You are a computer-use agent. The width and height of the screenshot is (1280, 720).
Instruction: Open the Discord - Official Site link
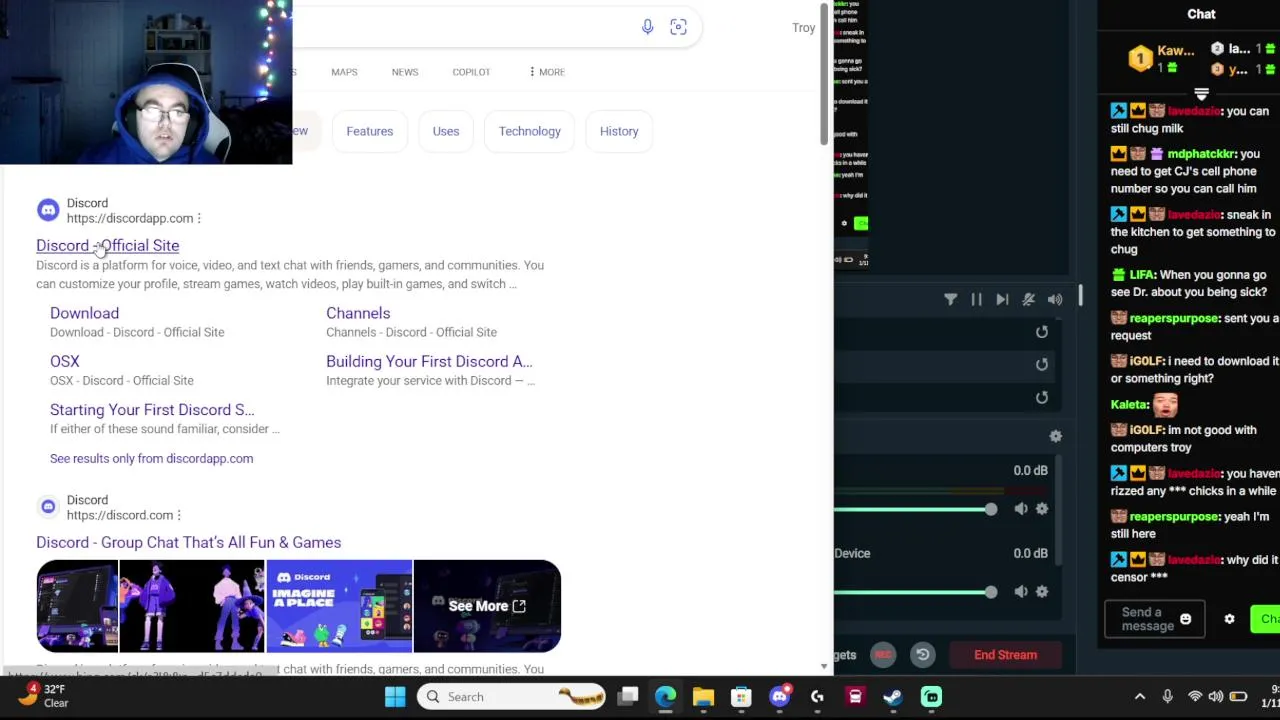[108, 245]
